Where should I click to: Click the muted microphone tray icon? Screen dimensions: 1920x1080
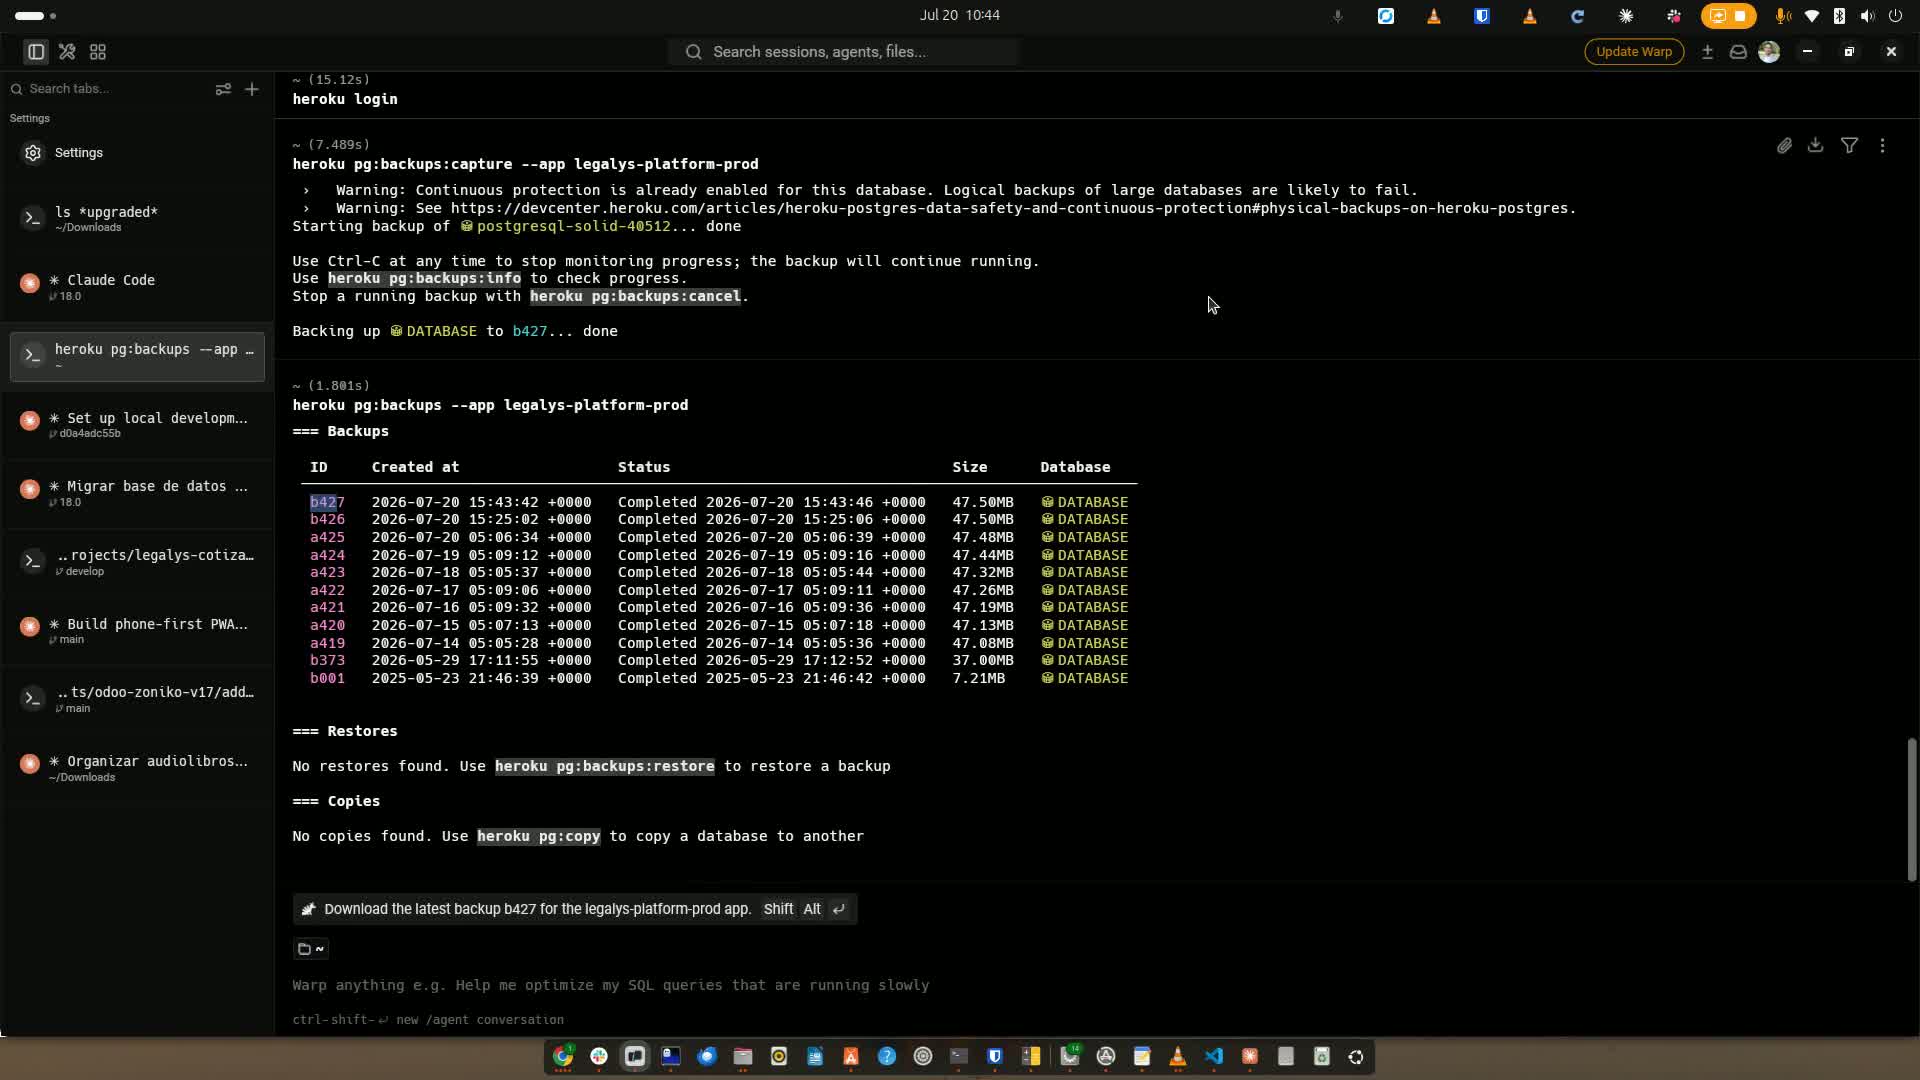(1337, 16)
